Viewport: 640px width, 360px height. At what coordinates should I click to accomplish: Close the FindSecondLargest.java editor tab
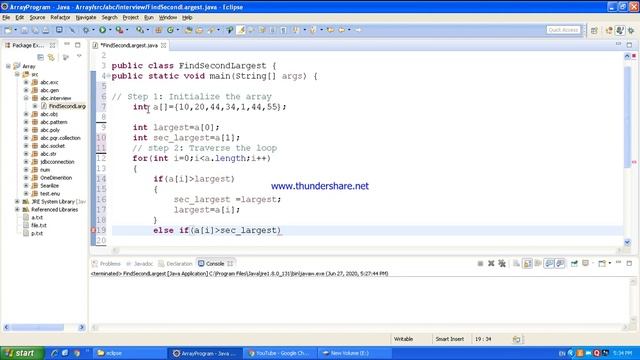click(164, 45)
